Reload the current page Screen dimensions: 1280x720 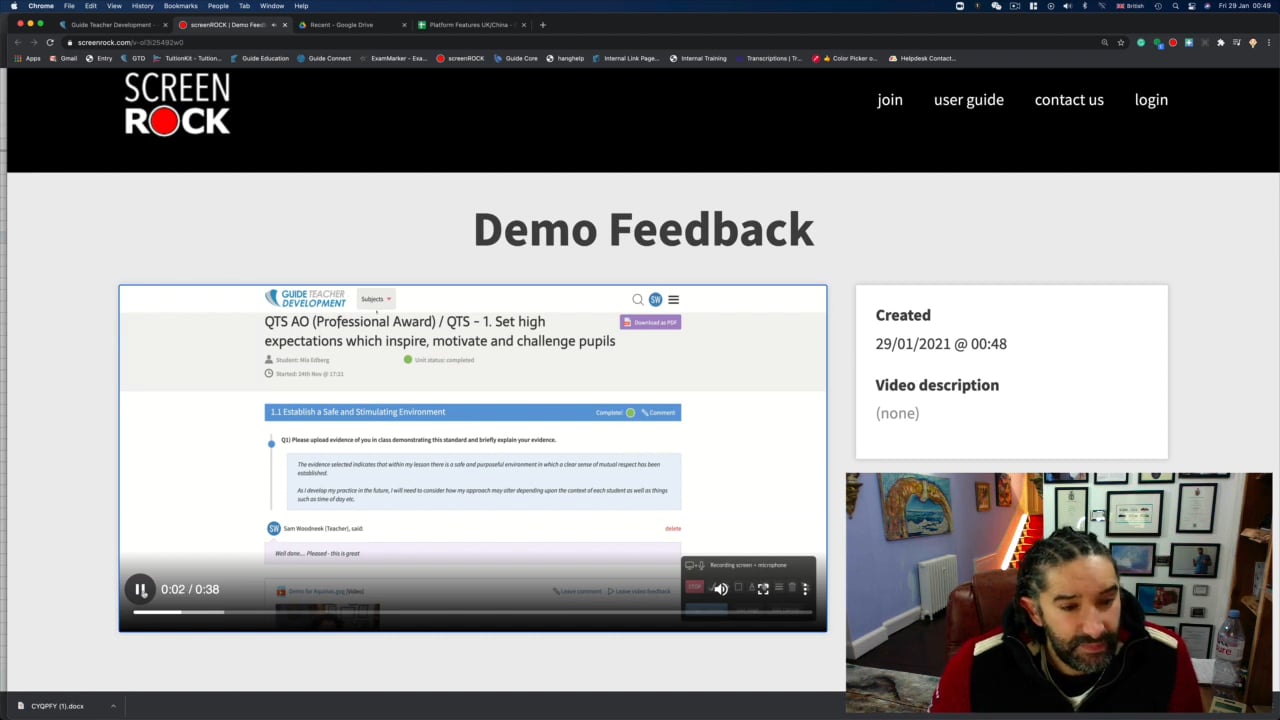click(x=50, y=42)
